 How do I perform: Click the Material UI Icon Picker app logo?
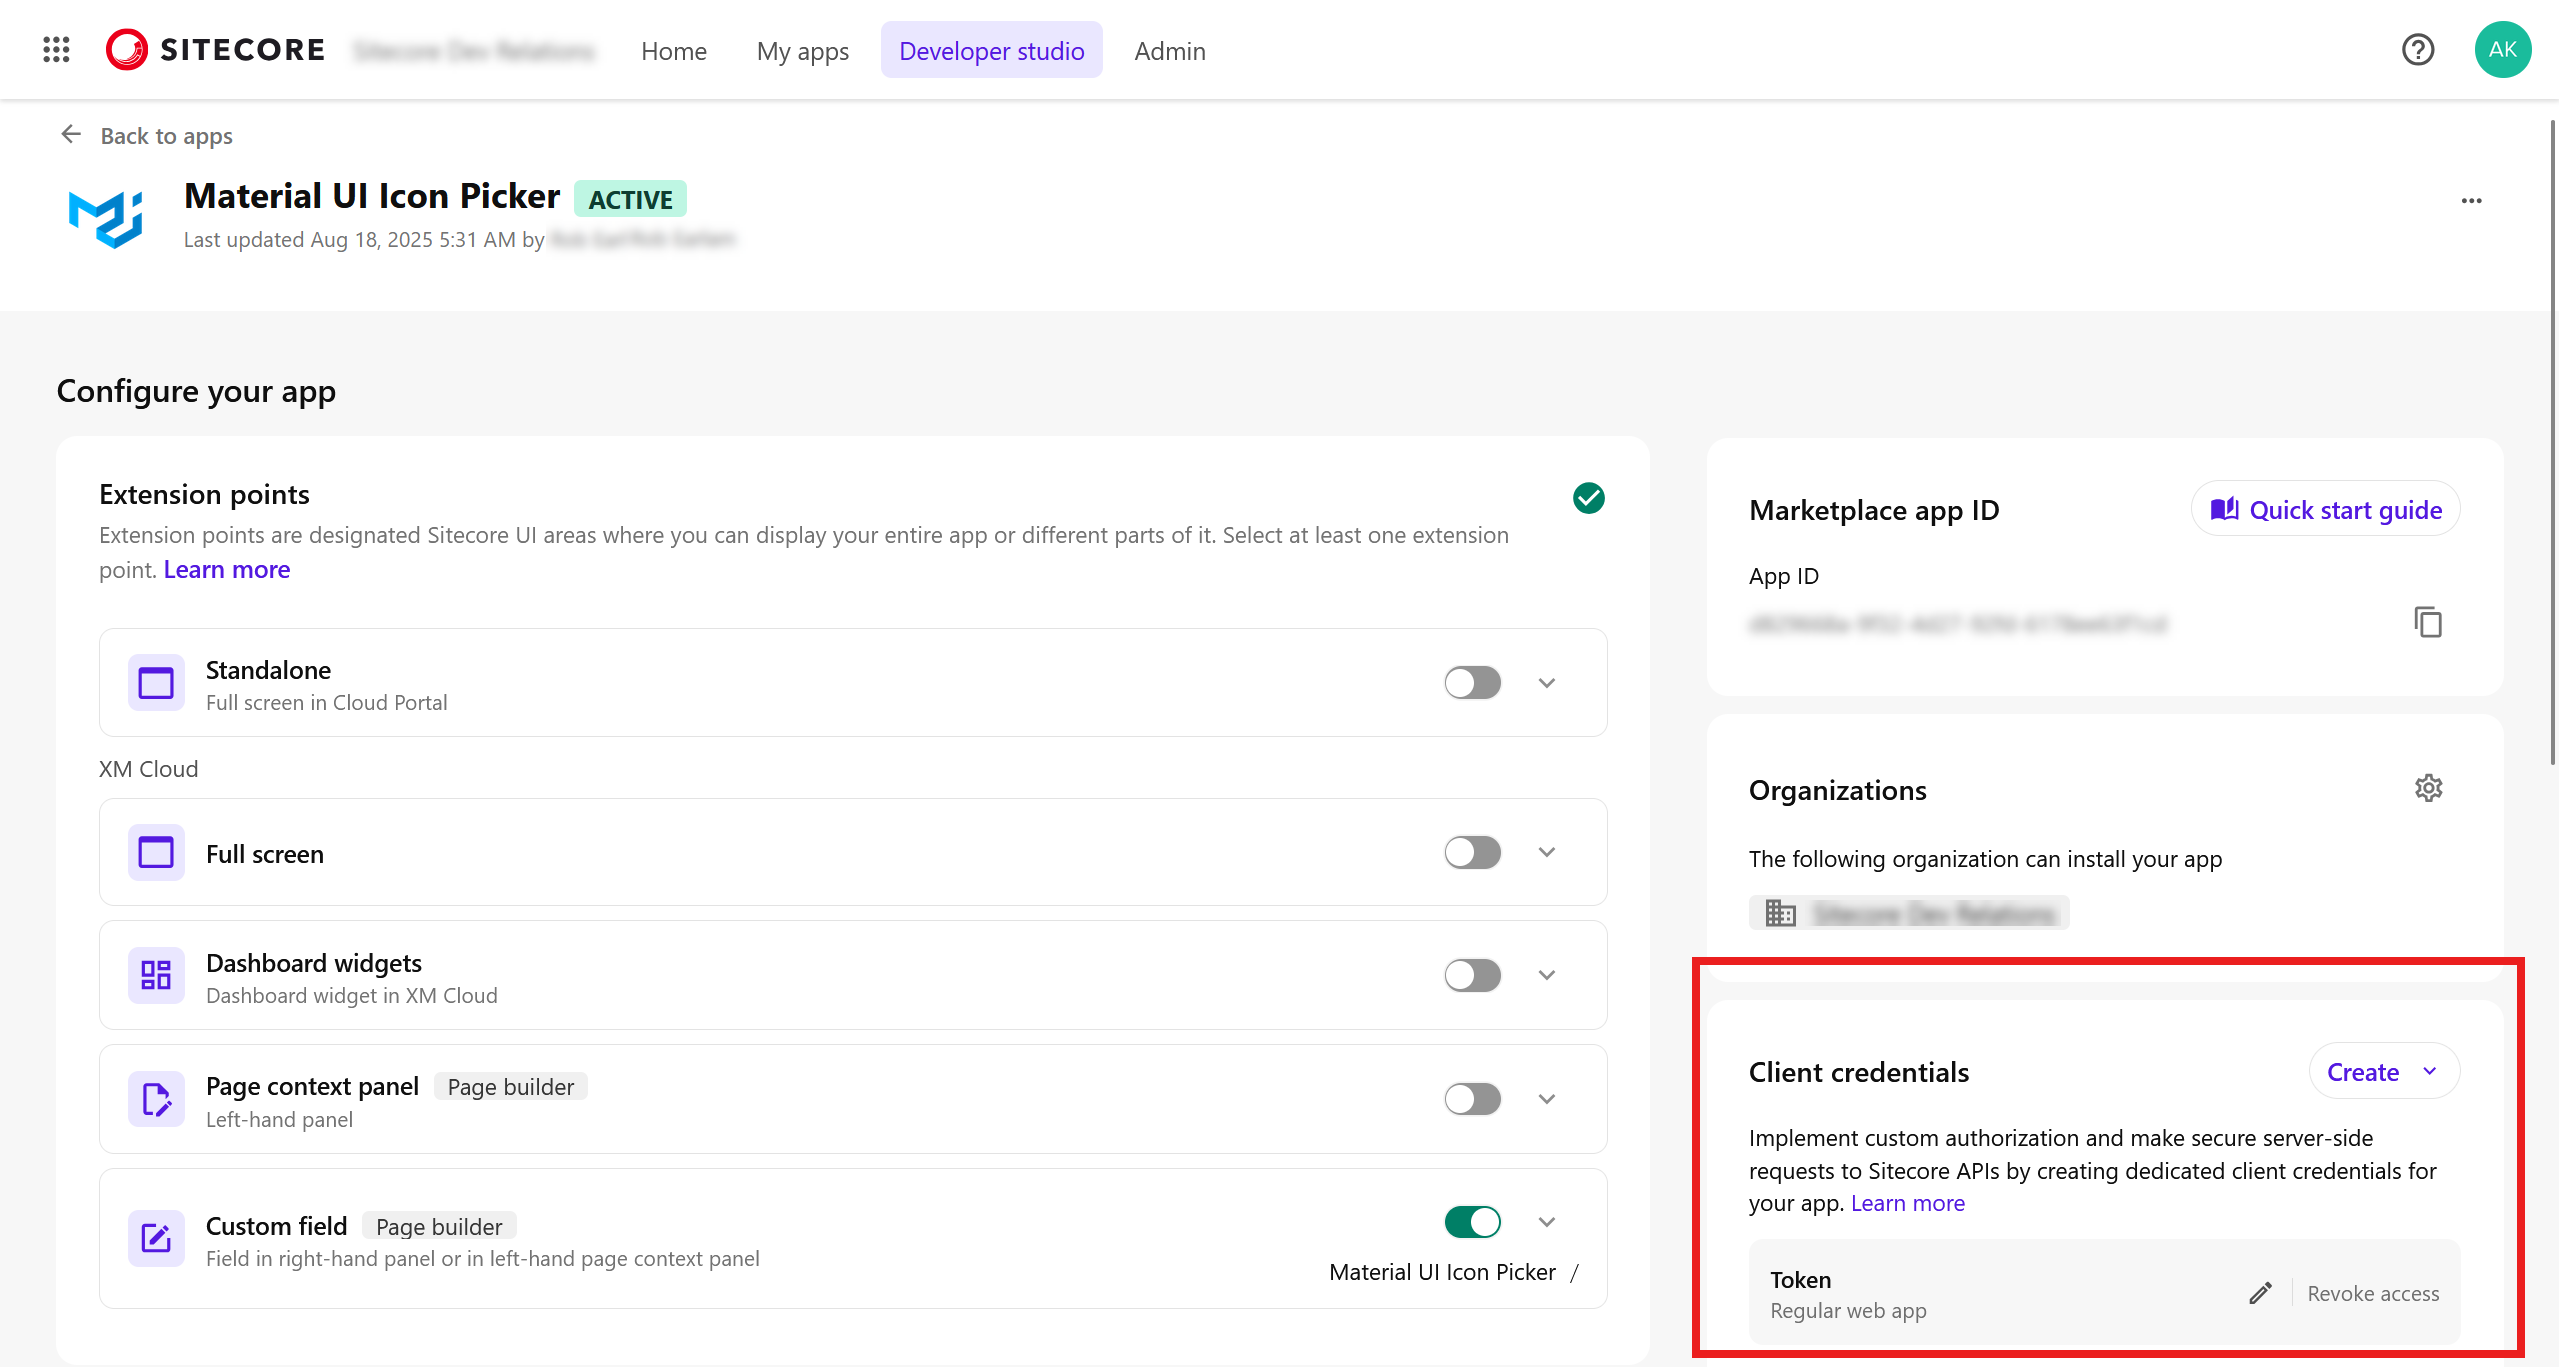tap(107, 216)
